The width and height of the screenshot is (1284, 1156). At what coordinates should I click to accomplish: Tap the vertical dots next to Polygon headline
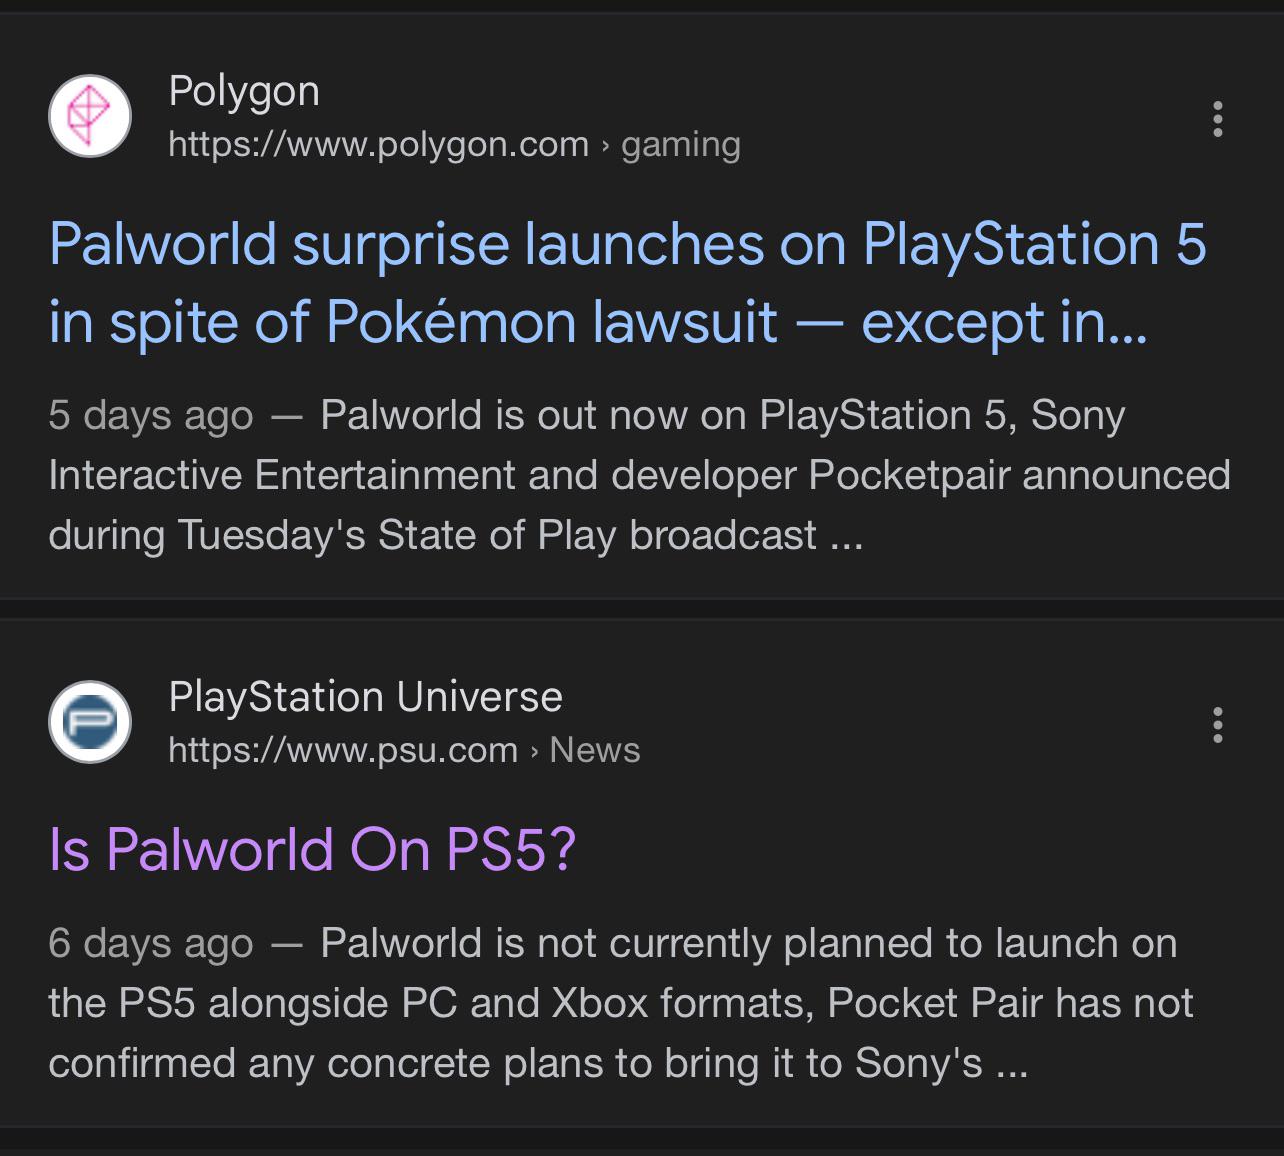[x=1217, y=120]
